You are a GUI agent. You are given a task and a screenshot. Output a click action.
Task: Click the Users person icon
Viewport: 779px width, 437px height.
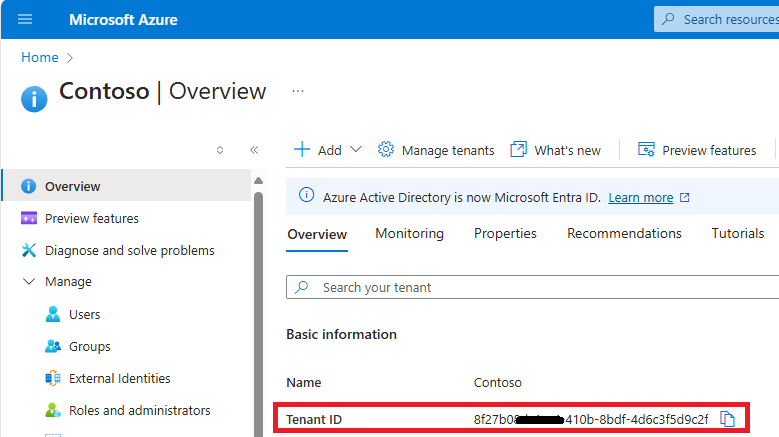[x=53, y=314]
